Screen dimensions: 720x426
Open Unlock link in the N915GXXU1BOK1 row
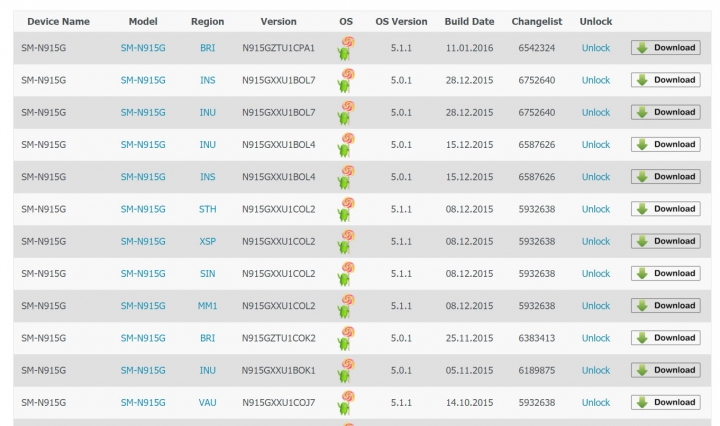[x=596, y=370]
